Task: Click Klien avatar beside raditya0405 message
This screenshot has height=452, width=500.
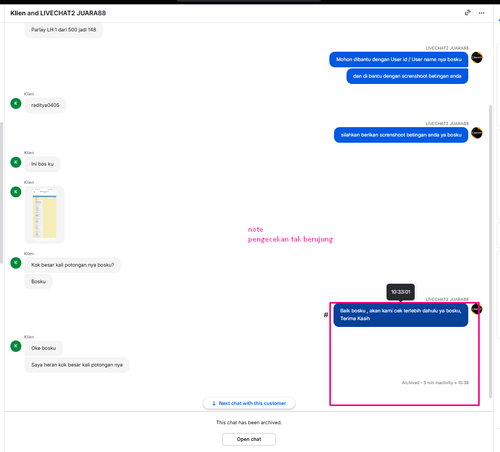Action: click(x=16, y=104)
